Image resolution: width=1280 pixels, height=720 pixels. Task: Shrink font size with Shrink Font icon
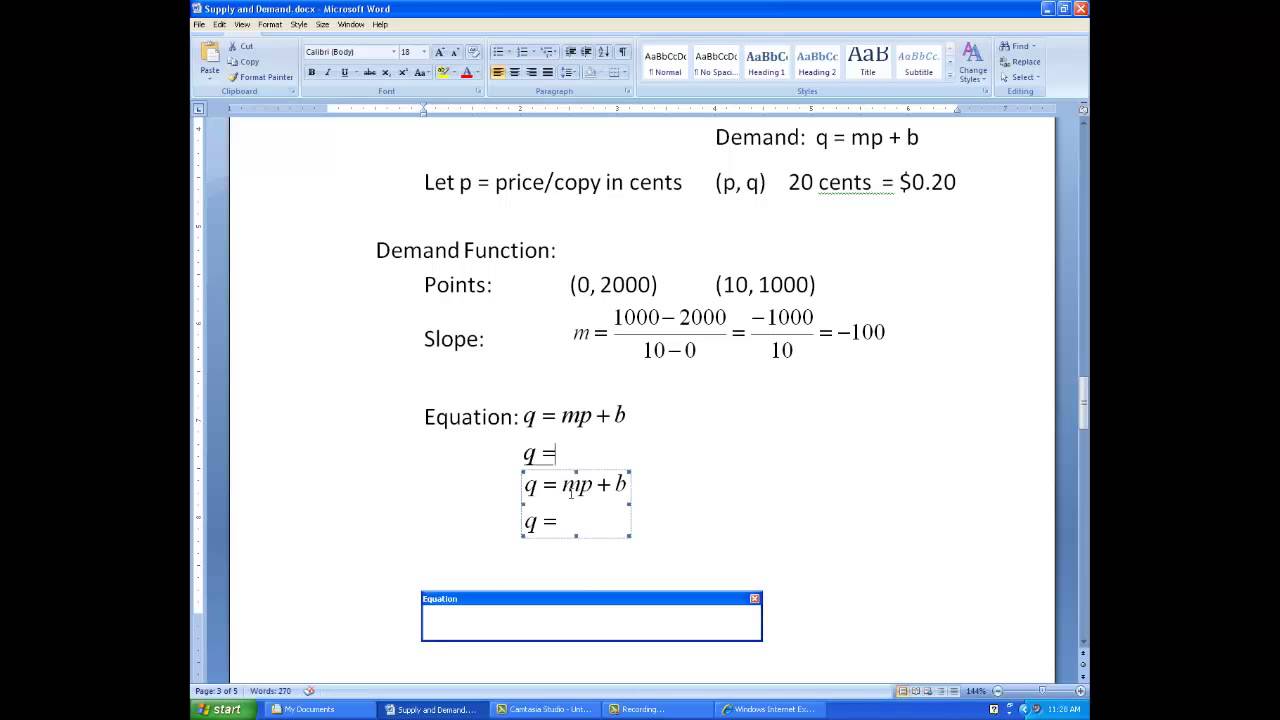pos(455,52)
